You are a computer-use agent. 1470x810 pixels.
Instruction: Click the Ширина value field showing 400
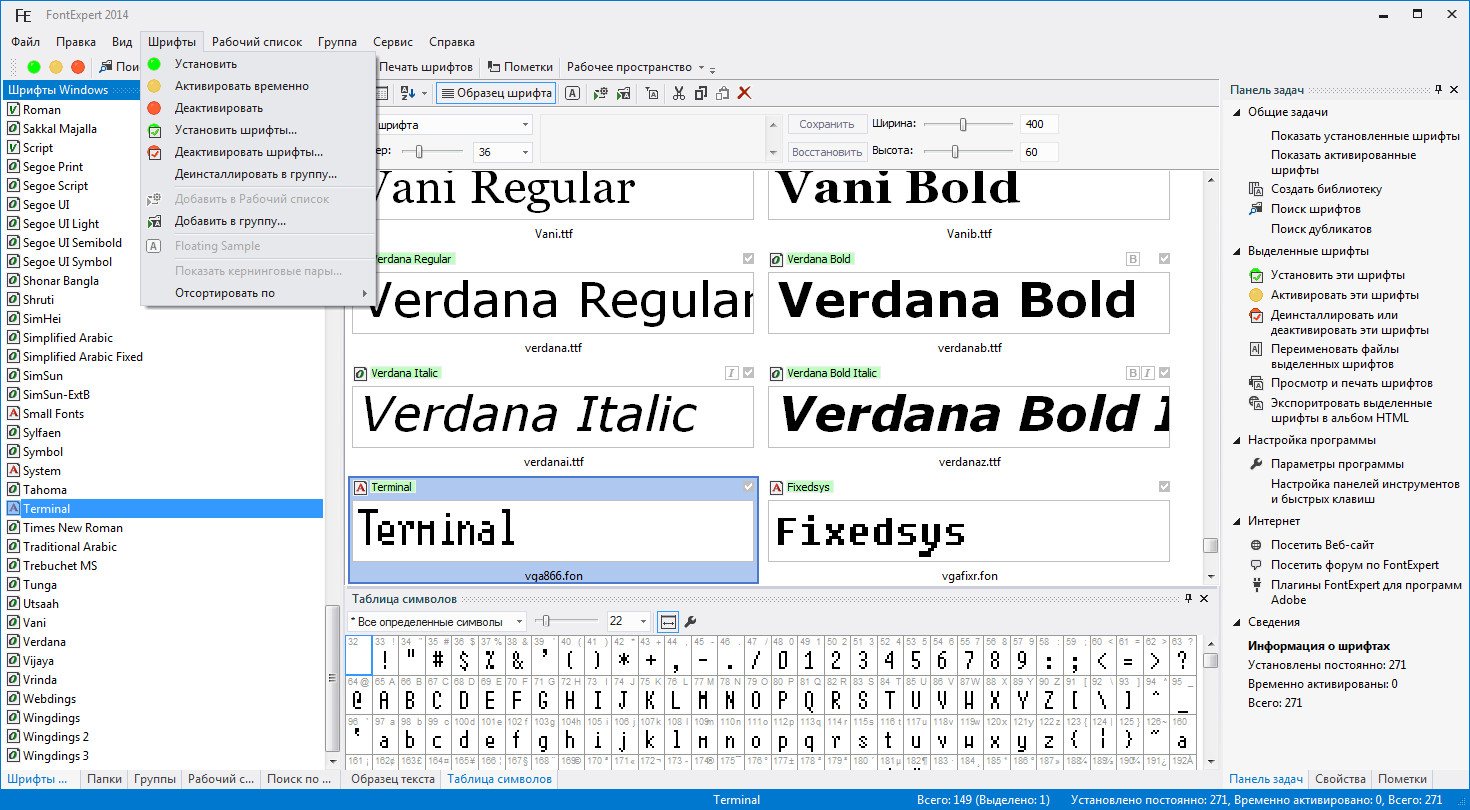1039,124
